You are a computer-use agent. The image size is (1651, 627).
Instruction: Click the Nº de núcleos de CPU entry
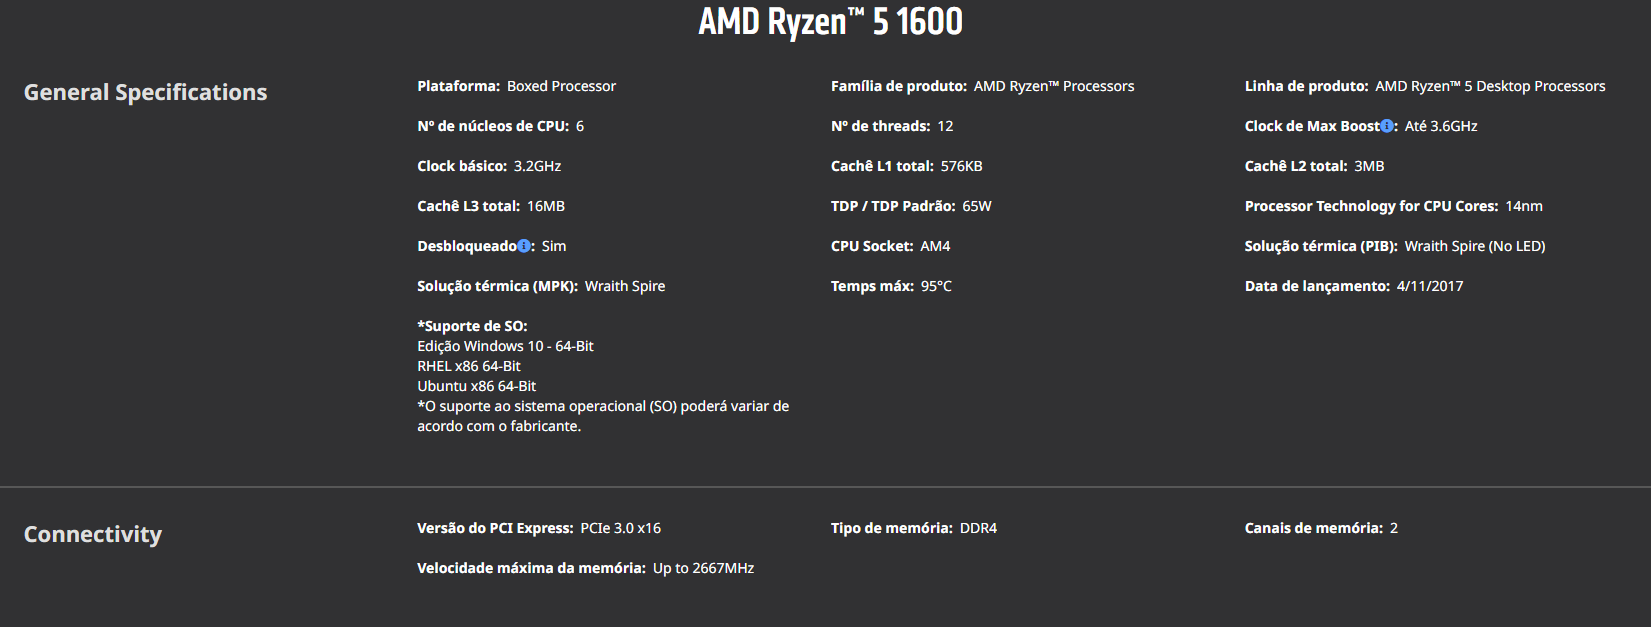(501, 126)
